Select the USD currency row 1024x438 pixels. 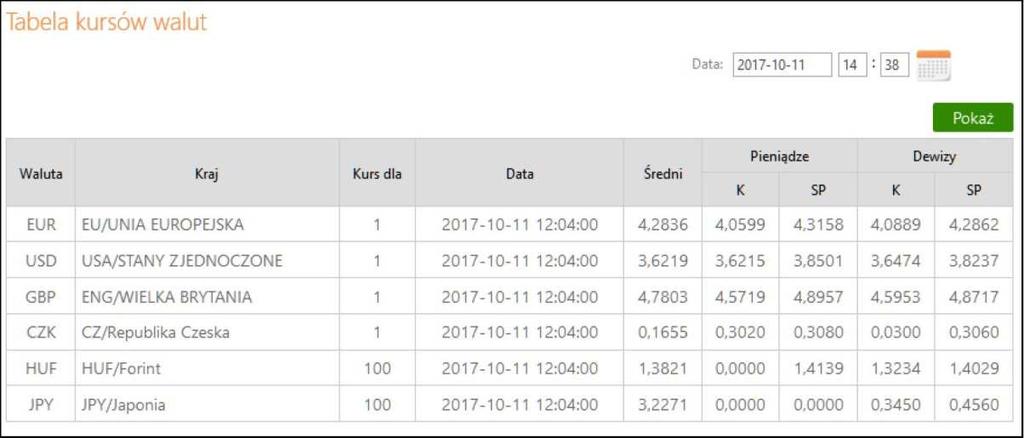point(509,260)
